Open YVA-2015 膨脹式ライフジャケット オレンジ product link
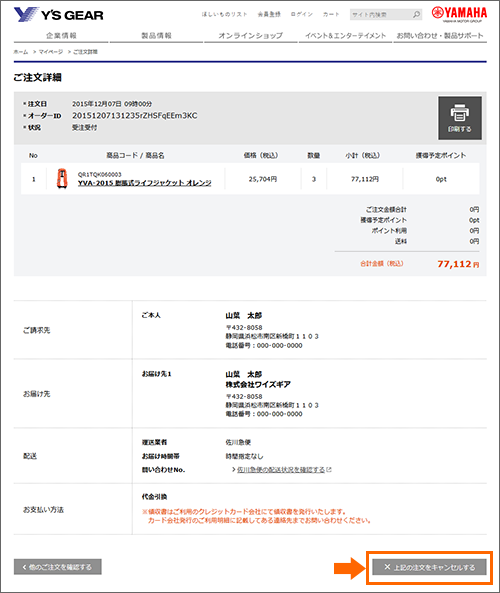The image size is (500, 593). [x=144, y=183]
